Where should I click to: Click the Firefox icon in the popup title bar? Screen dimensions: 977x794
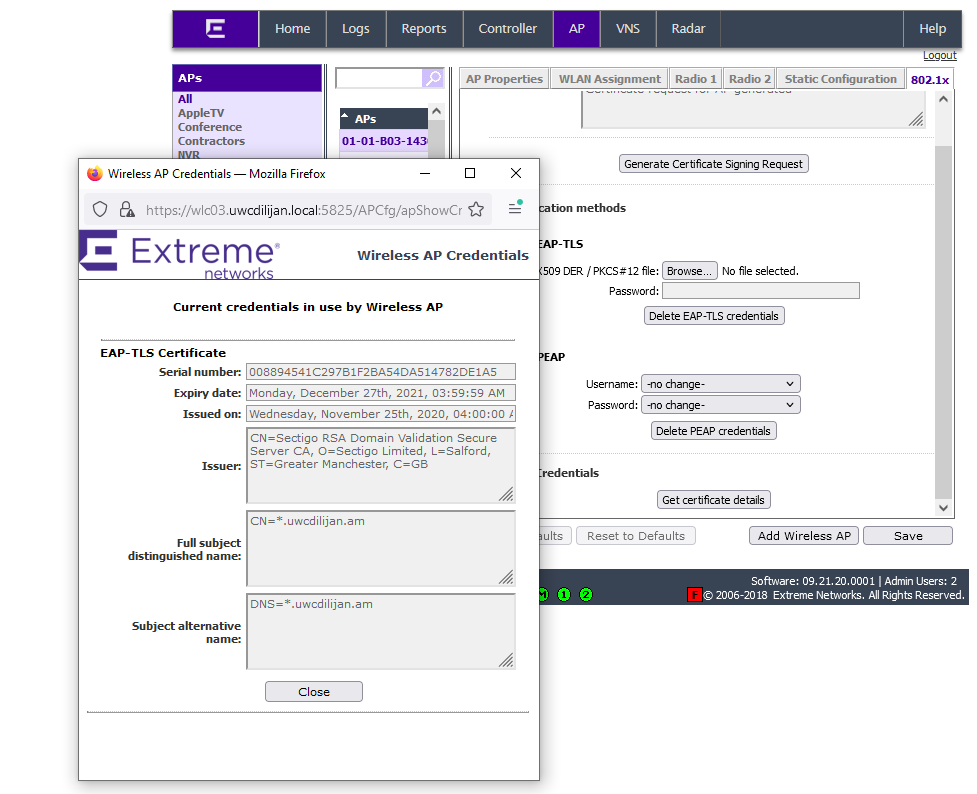pos(95,173)
